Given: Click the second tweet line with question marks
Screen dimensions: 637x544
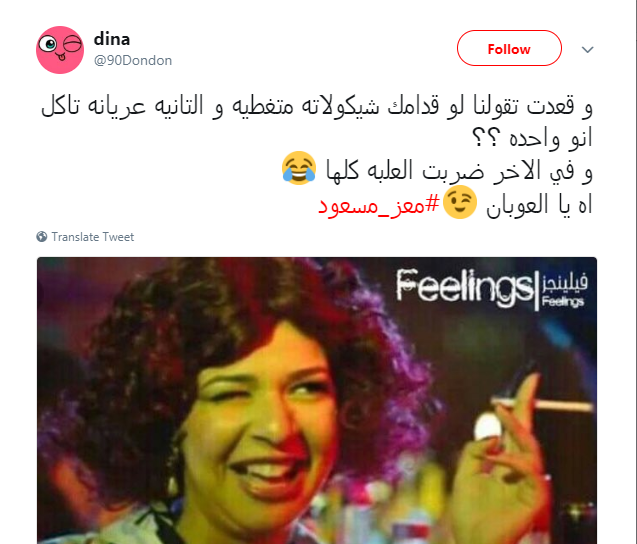Looking at the screenshot, I should pos(532,138).
